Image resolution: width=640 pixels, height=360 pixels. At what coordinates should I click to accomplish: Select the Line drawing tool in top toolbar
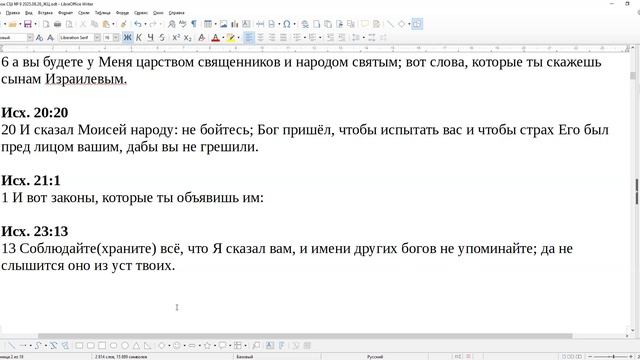[390, 24]
